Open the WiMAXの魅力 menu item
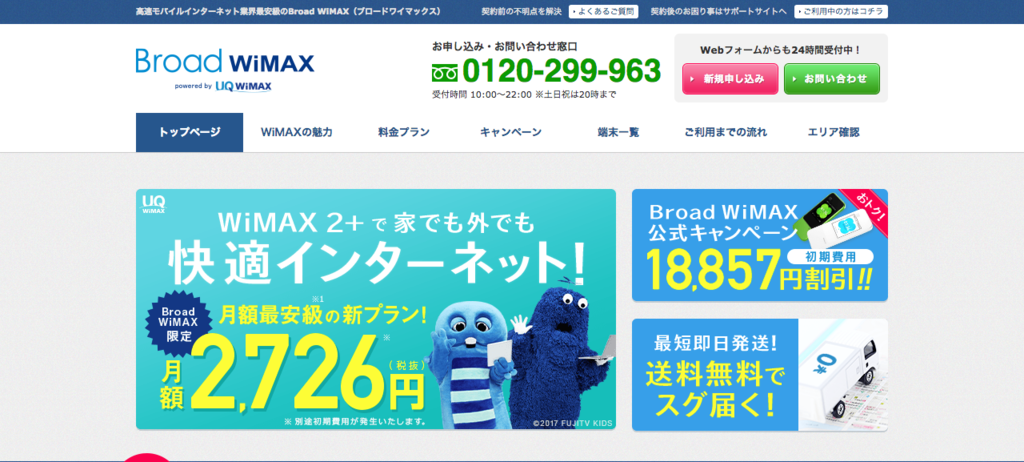 296,133
